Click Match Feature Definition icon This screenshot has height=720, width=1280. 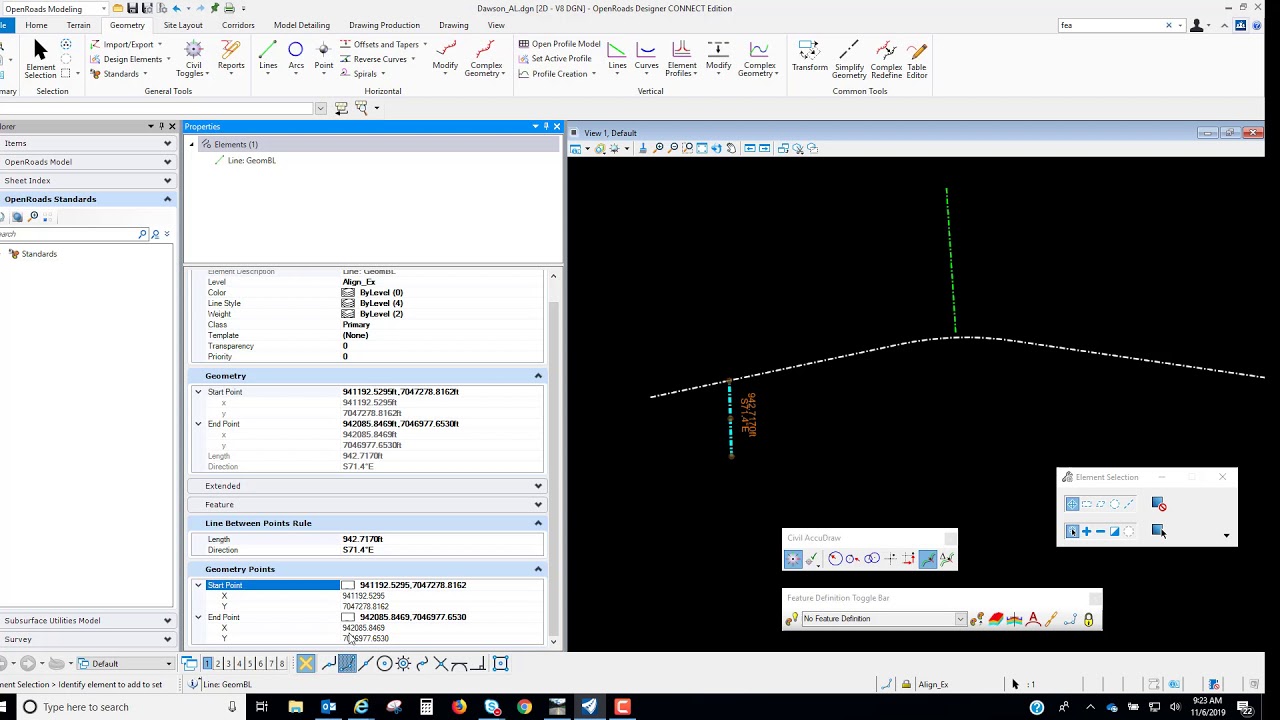coord(977,619)
